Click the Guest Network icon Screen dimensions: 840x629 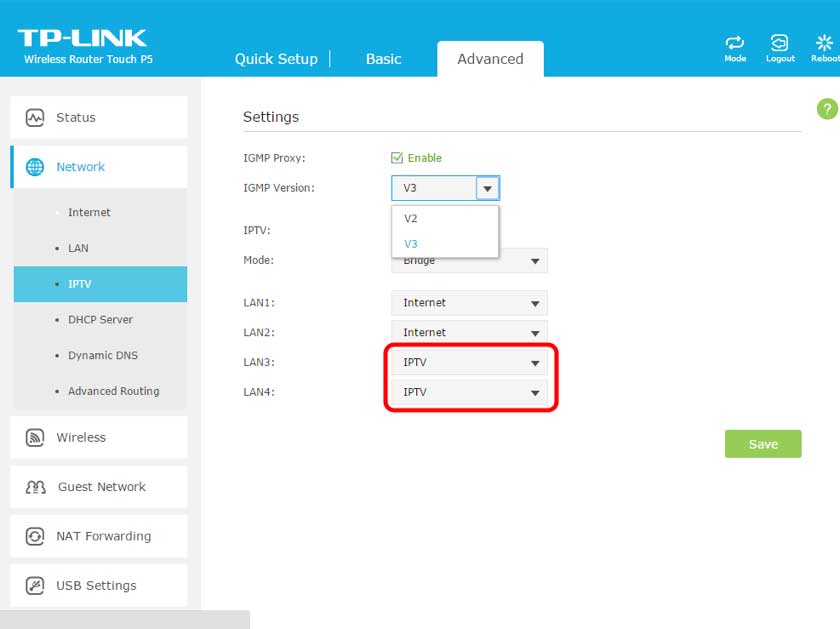(35, 487)
